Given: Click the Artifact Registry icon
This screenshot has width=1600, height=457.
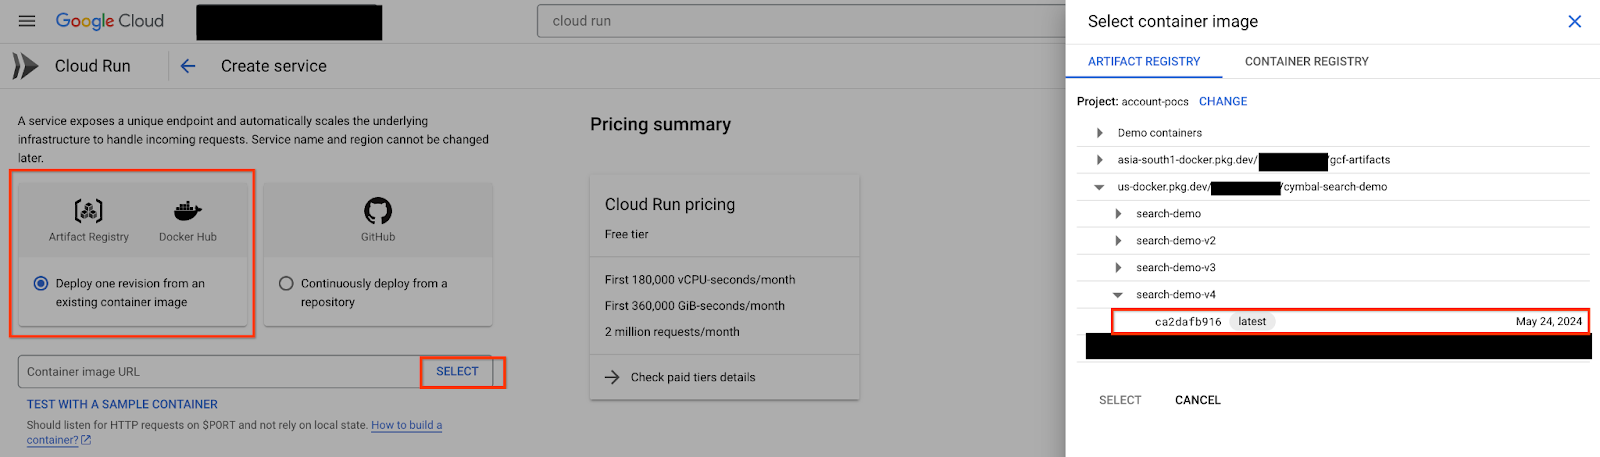Looking at the screenshot, I should 89,211.
